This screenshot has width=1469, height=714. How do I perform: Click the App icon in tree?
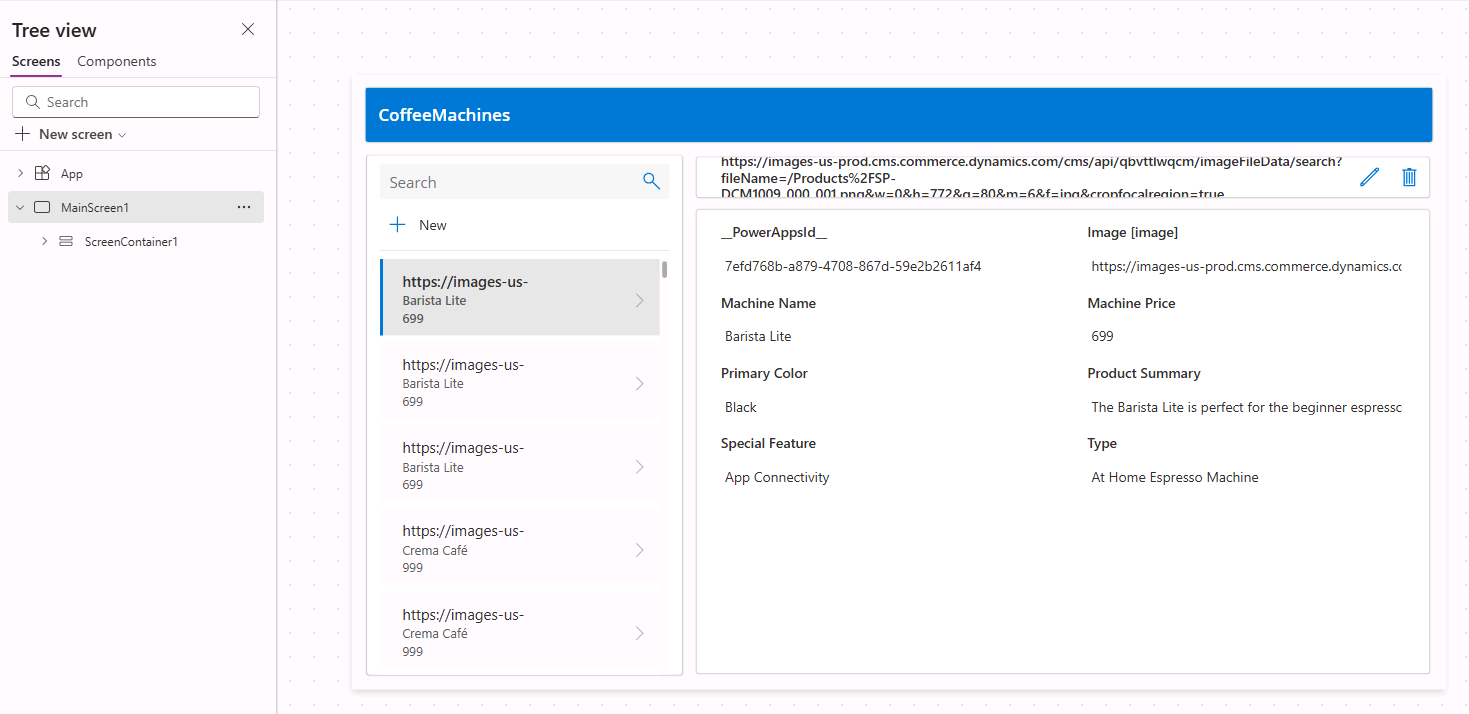tap(42, 173)
